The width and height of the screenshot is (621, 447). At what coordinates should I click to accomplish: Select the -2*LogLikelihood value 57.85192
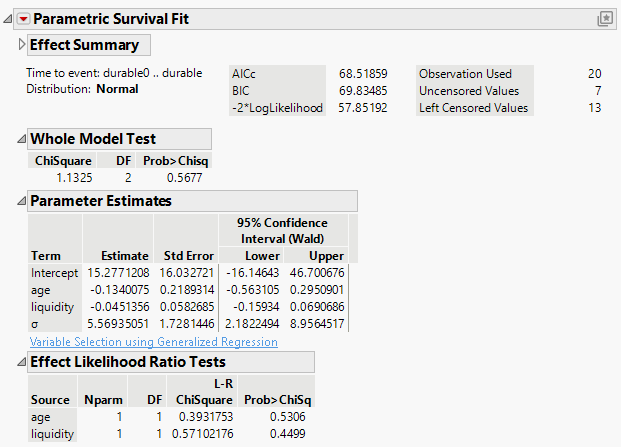(363, 108)
